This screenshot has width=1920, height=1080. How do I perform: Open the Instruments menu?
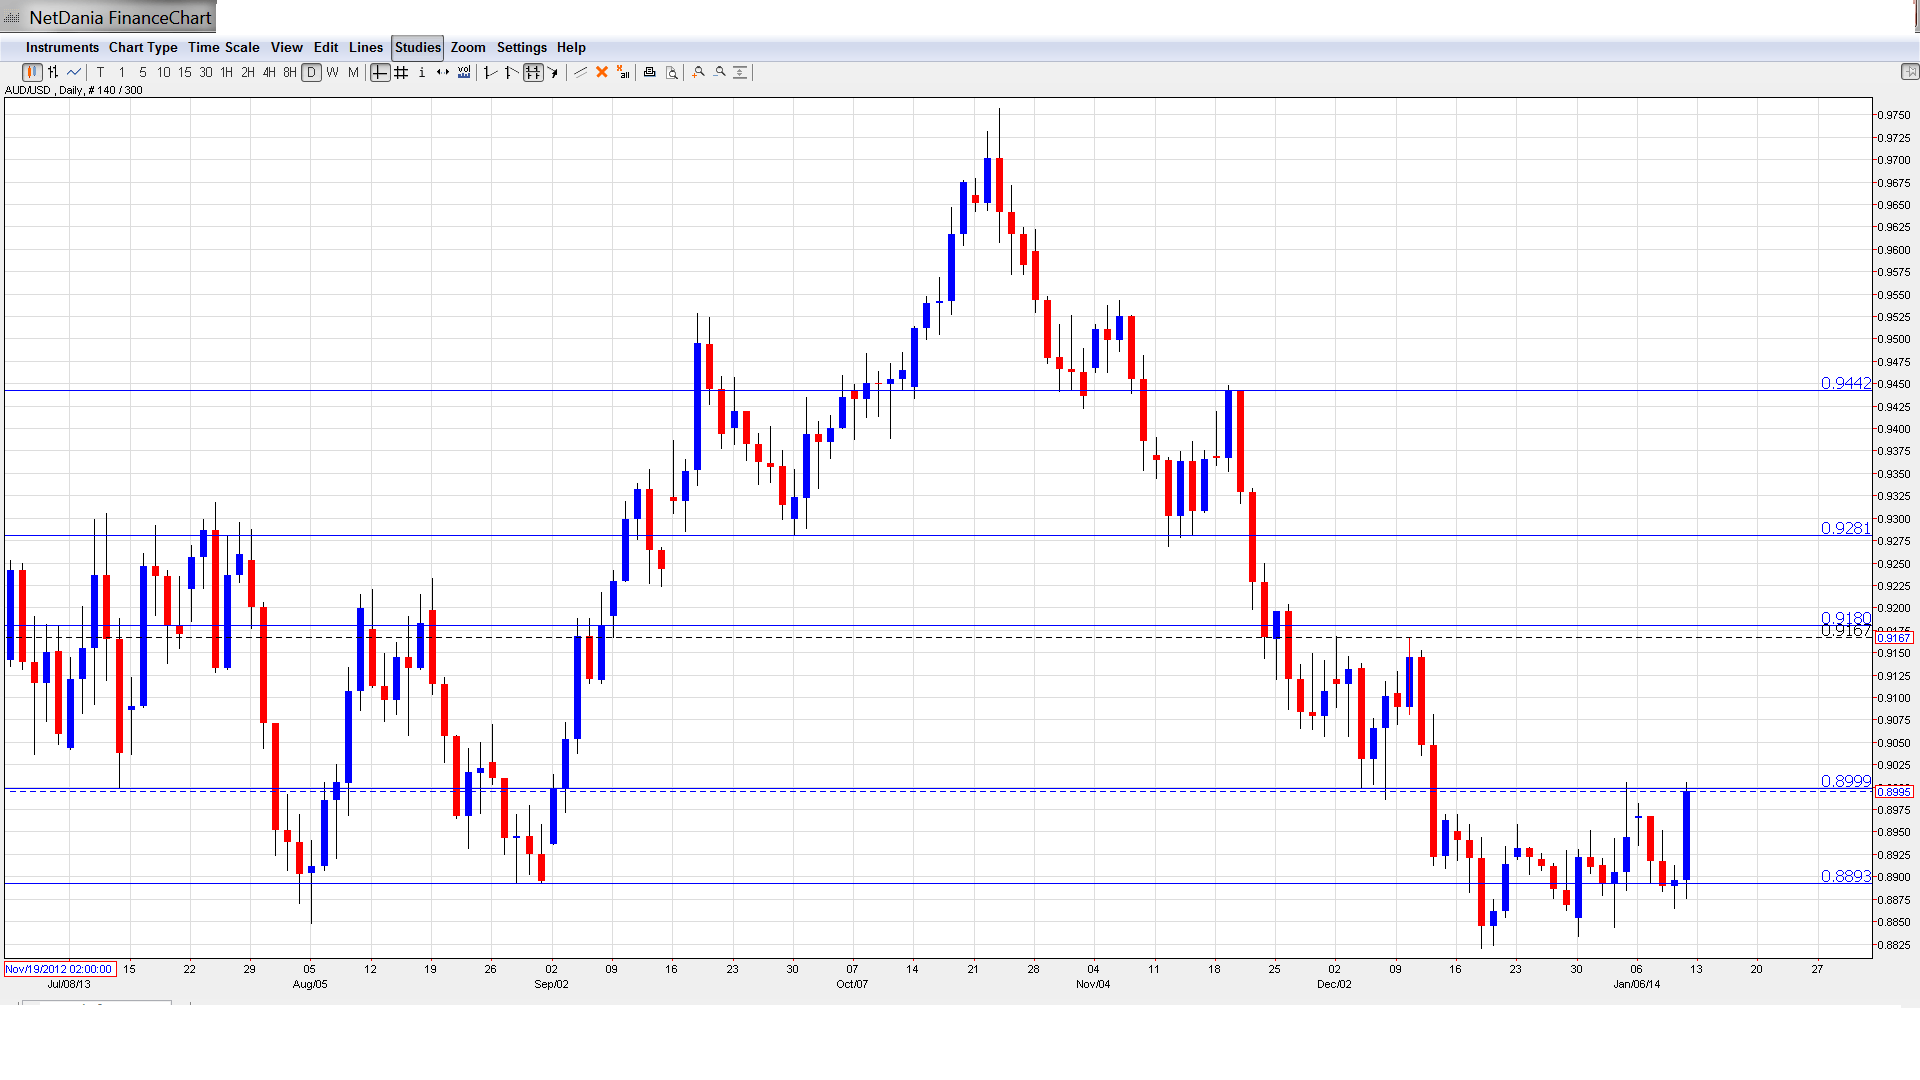(62, 47)
